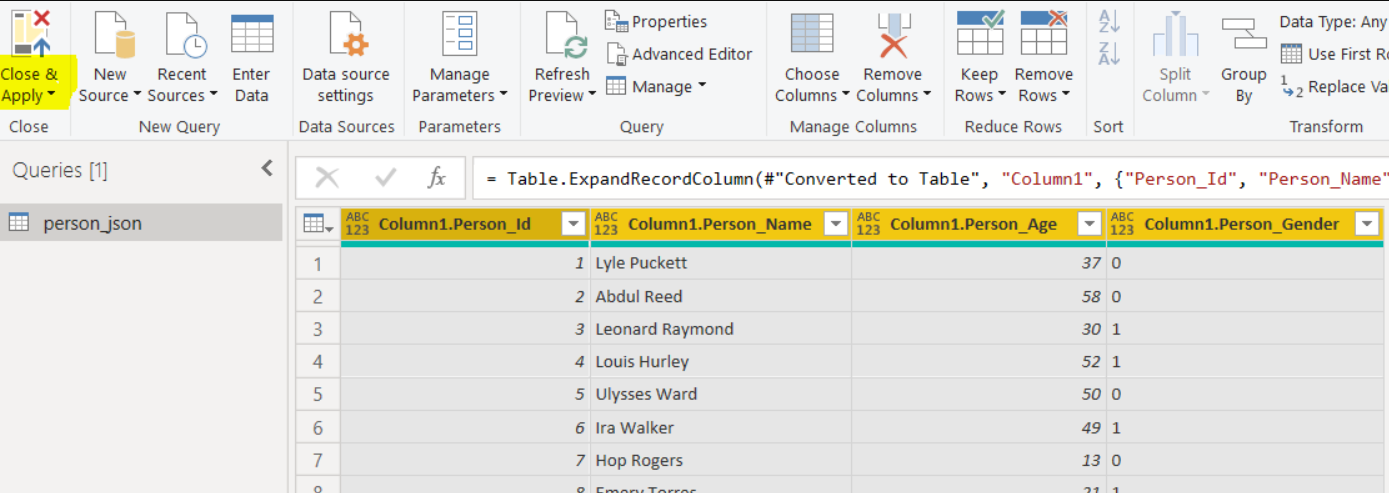
Task: Click the Close & Apply icon
Action: pos(30,32)
